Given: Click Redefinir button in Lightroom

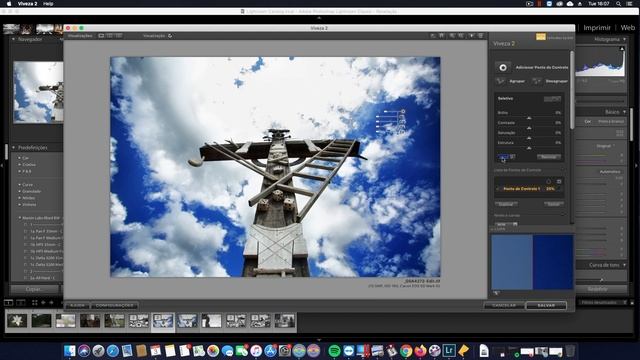Looking at the screenshot, I should pos(598,289).
